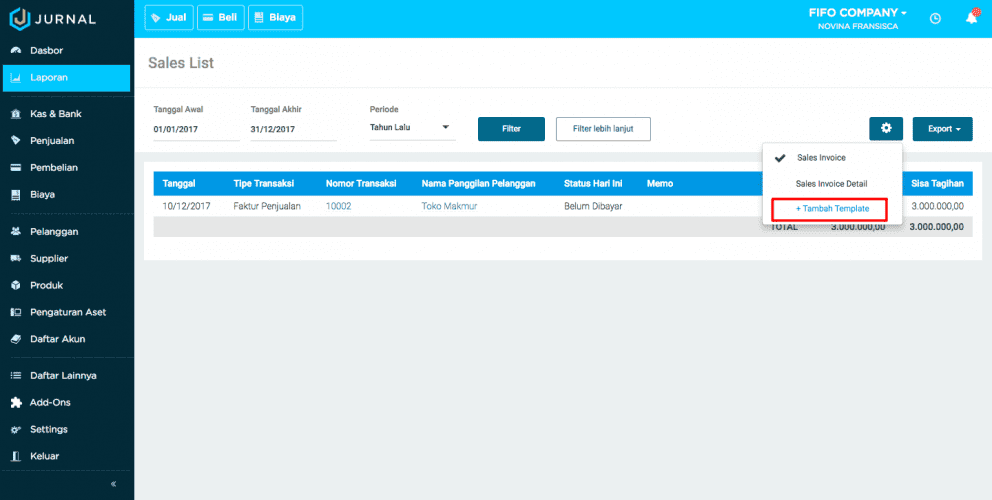Open Dasbor from the sidebar
The width and height of the screenshot is (992, 500).
47,50
